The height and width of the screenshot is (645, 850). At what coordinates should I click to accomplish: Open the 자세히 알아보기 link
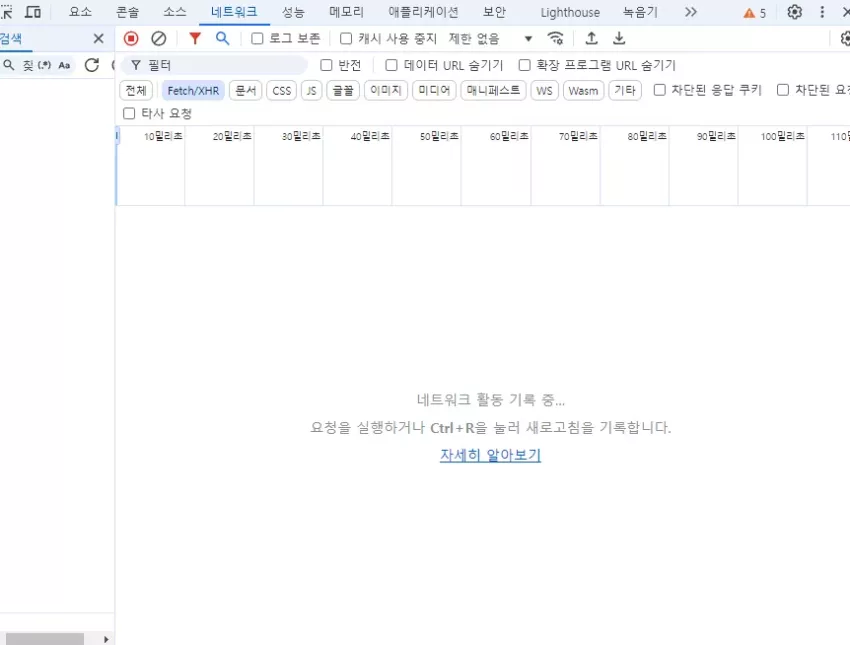(x=490, y=455)
